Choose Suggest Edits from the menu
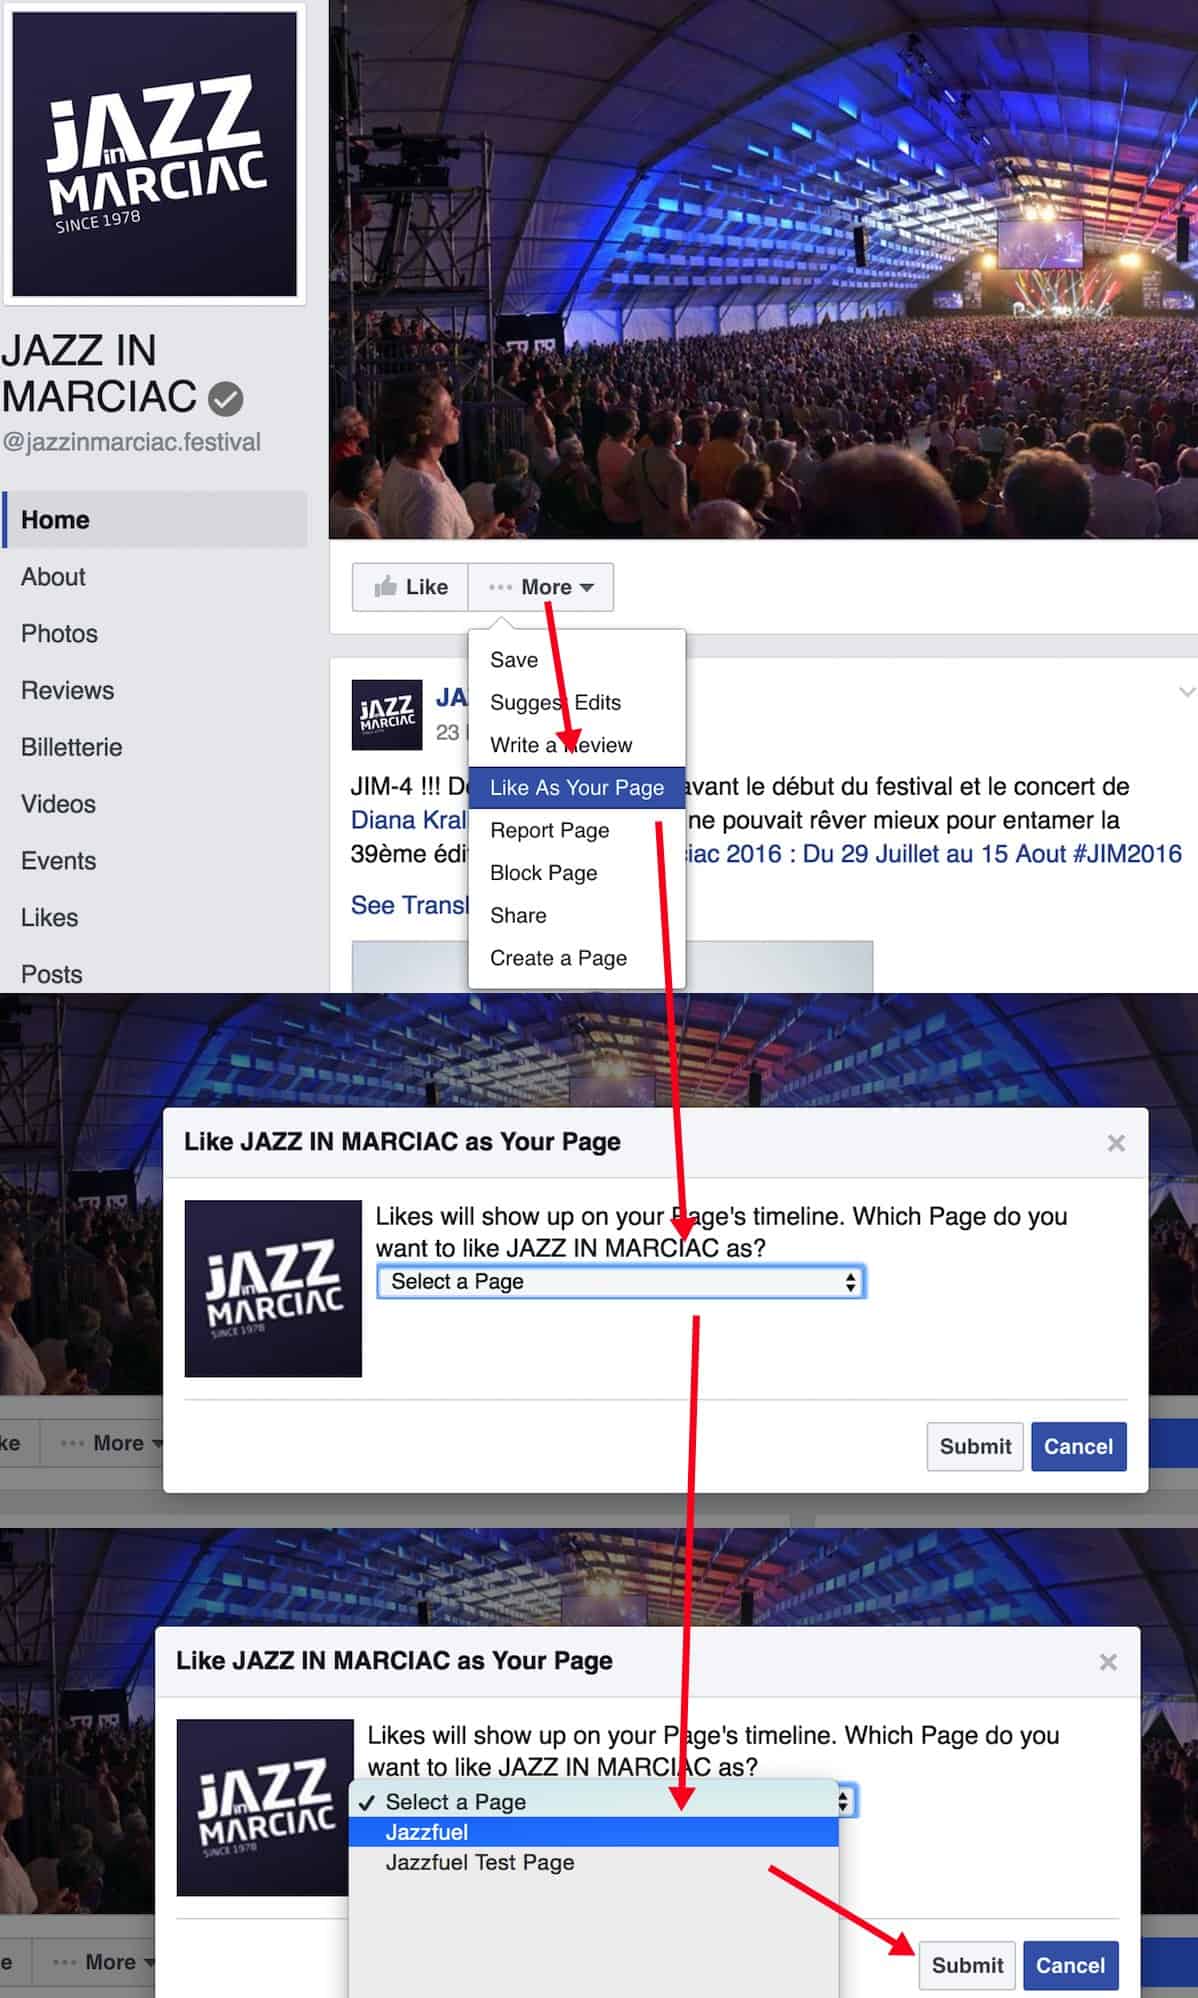The width and height of the screenshot is (1198, 1998). [x=577, y=703]
